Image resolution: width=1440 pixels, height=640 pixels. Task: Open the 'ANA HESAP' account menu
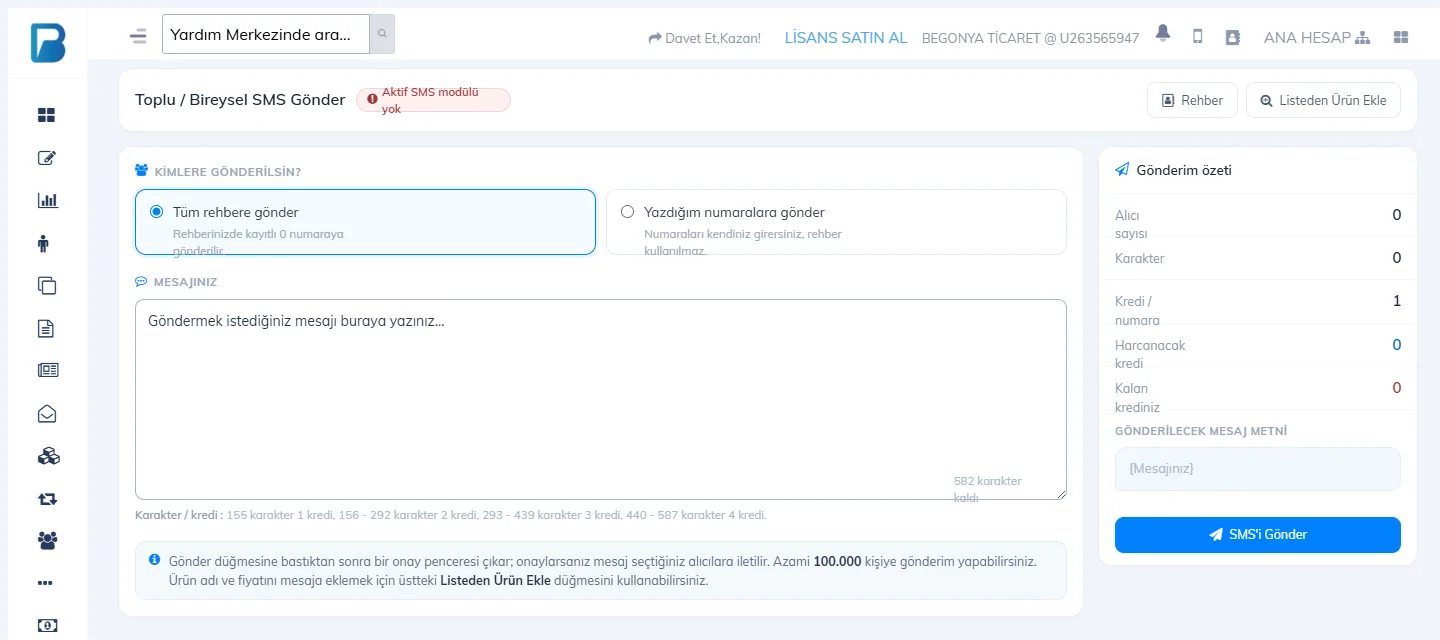click(x=1316, y=38)
